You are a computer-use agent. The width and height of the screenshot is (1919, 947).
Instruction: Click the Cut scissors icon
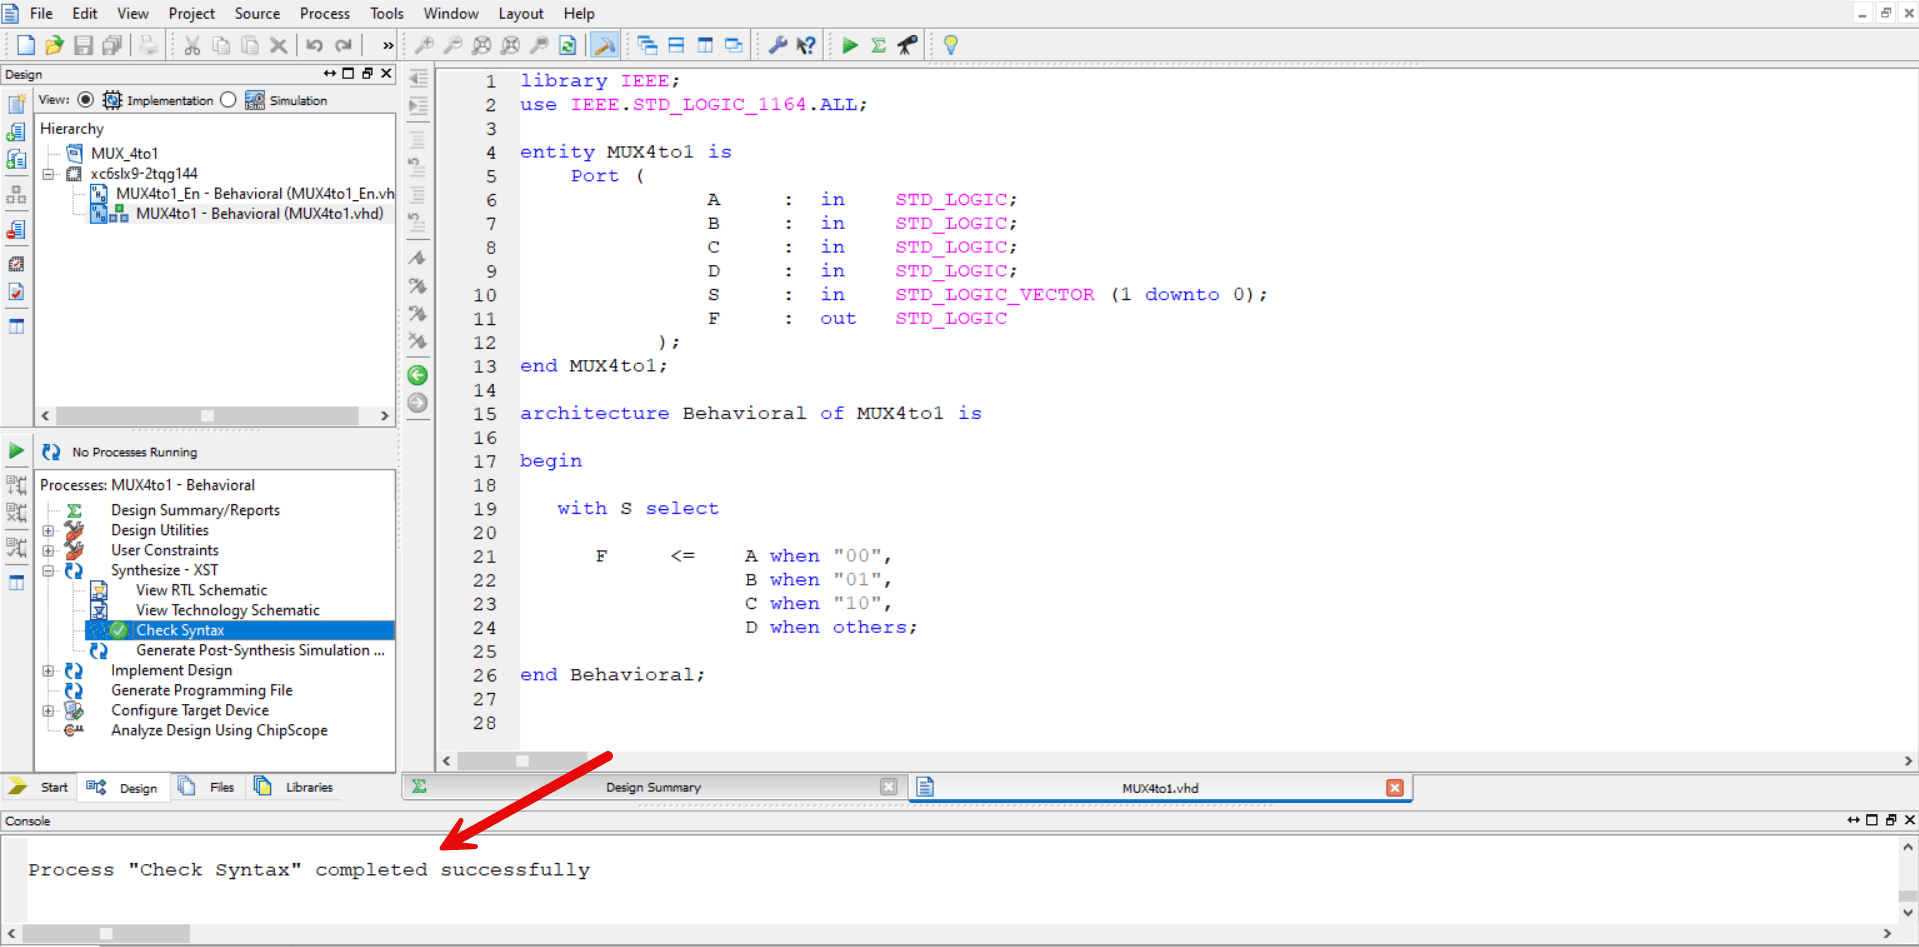[191, 45]
